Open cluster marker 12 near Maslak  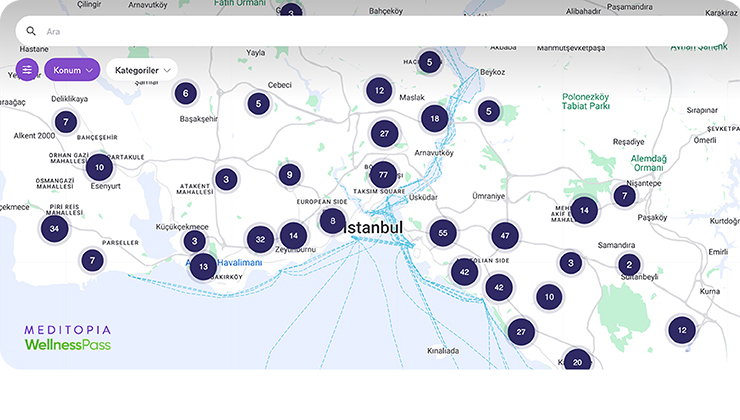pos(378,91)
